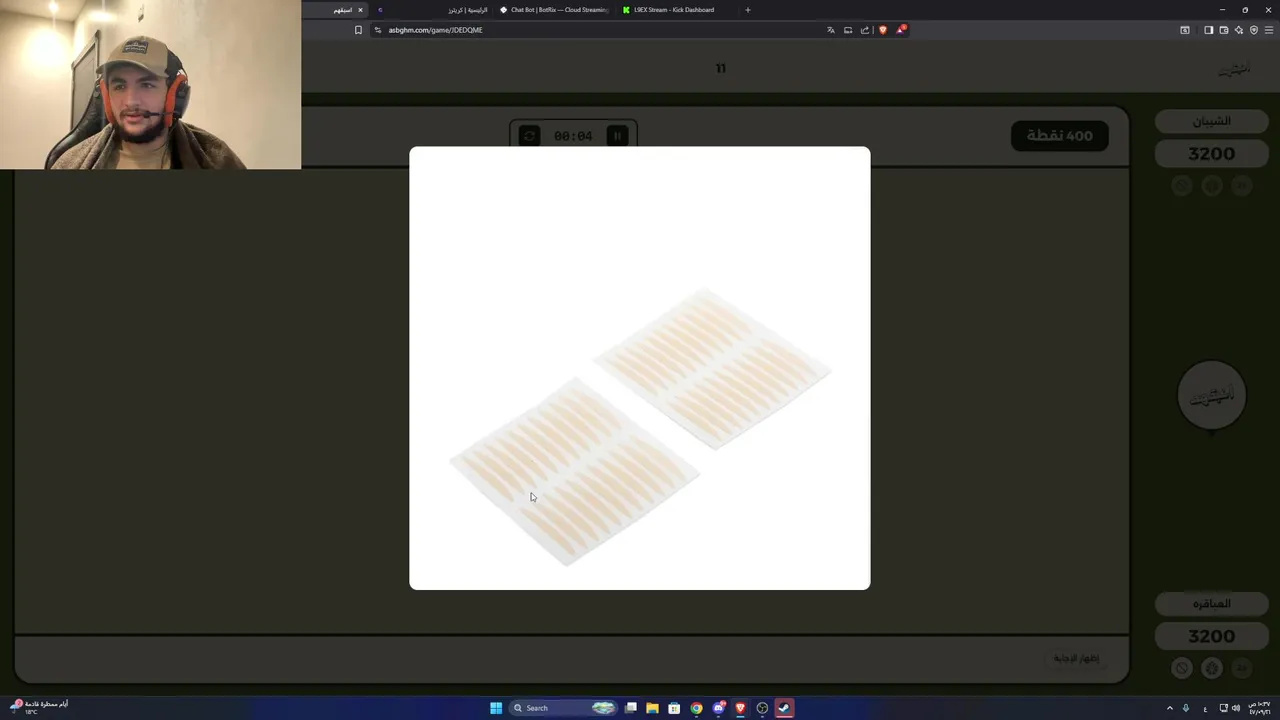Open the page translate icon
Screen dimensions: 1280x720
click(830, 30)
